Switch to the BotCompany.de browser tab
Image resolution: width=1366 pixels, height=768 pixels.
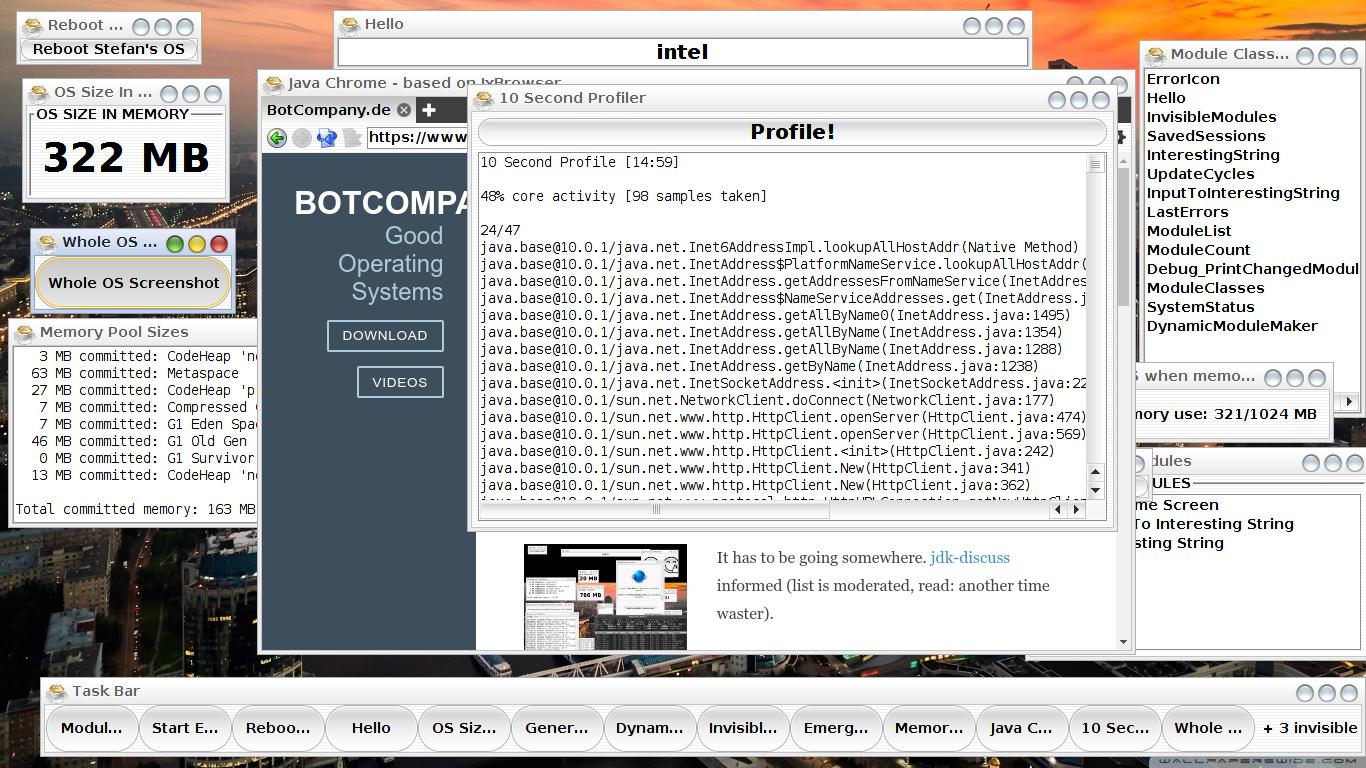328,110
